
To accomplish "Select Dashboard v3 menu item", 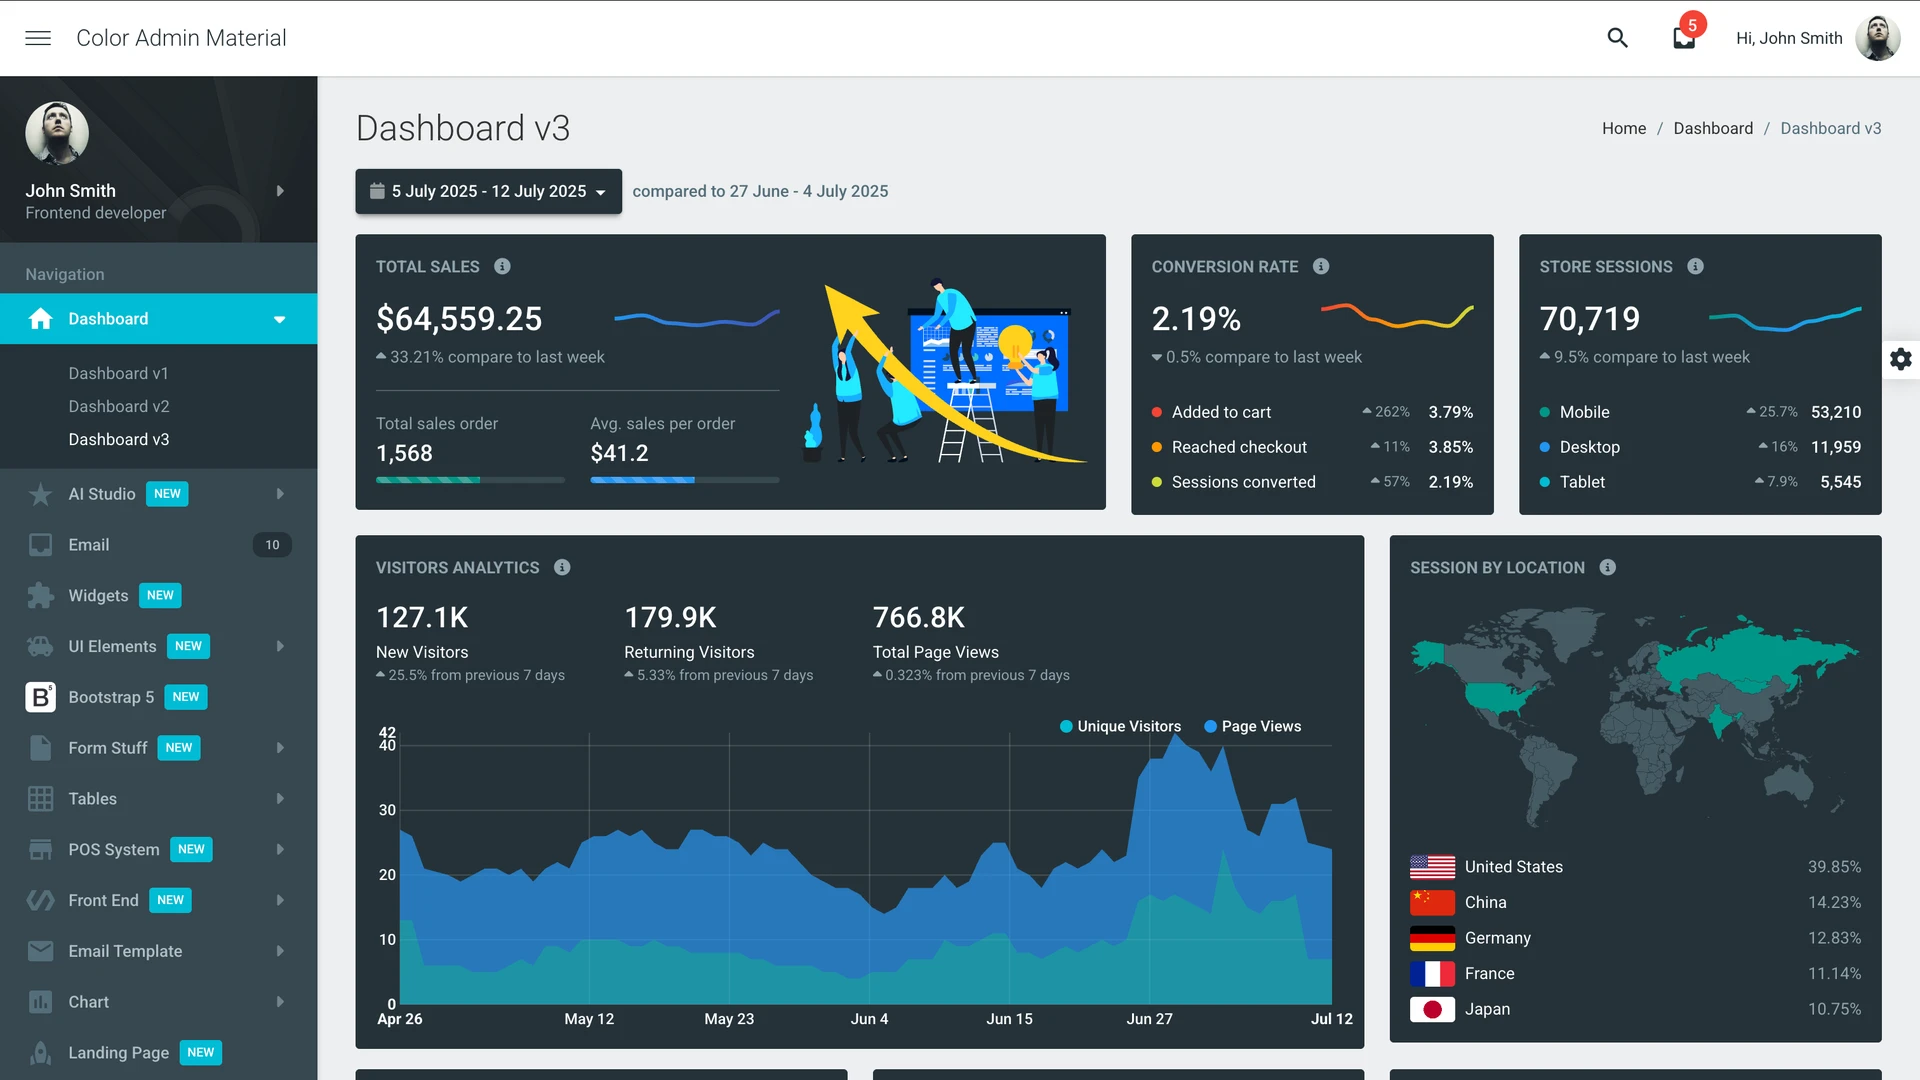I will pyautogui.click(x=118, y=439).
